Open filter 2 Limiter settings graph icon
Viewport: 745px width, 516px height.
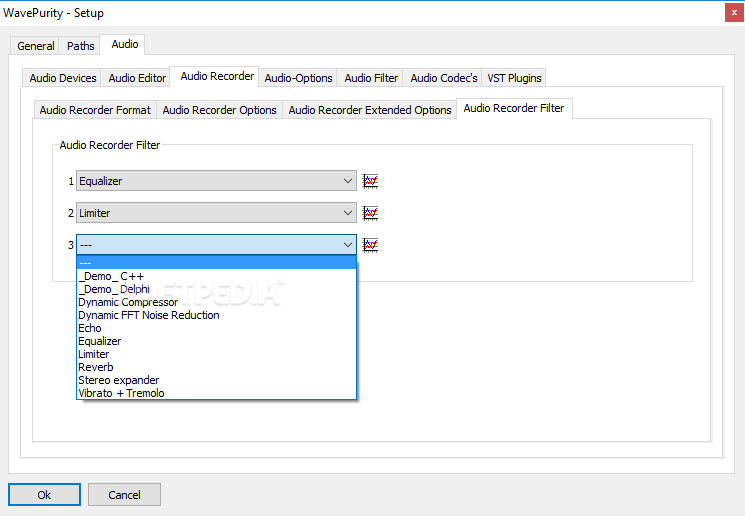click(370, 213)
